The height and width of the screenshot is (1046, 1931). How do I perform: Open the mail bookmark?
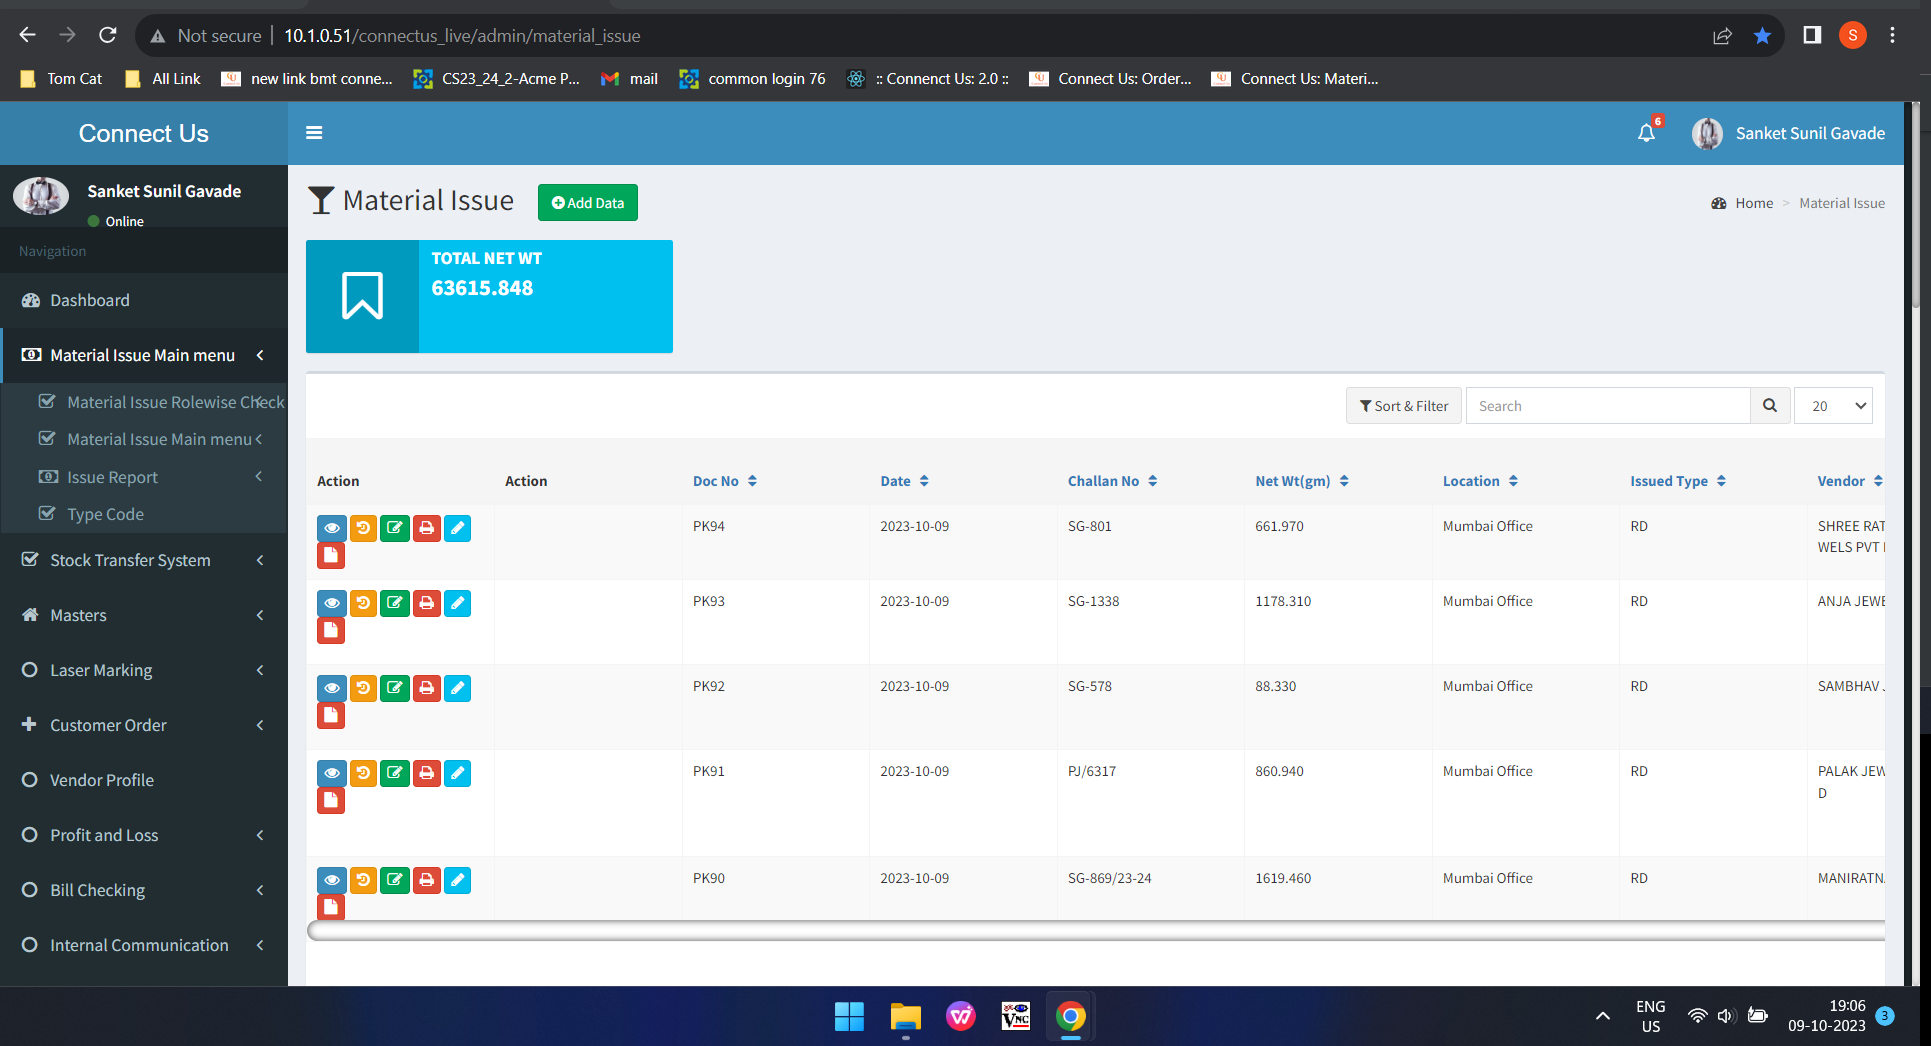coord(629,79)
